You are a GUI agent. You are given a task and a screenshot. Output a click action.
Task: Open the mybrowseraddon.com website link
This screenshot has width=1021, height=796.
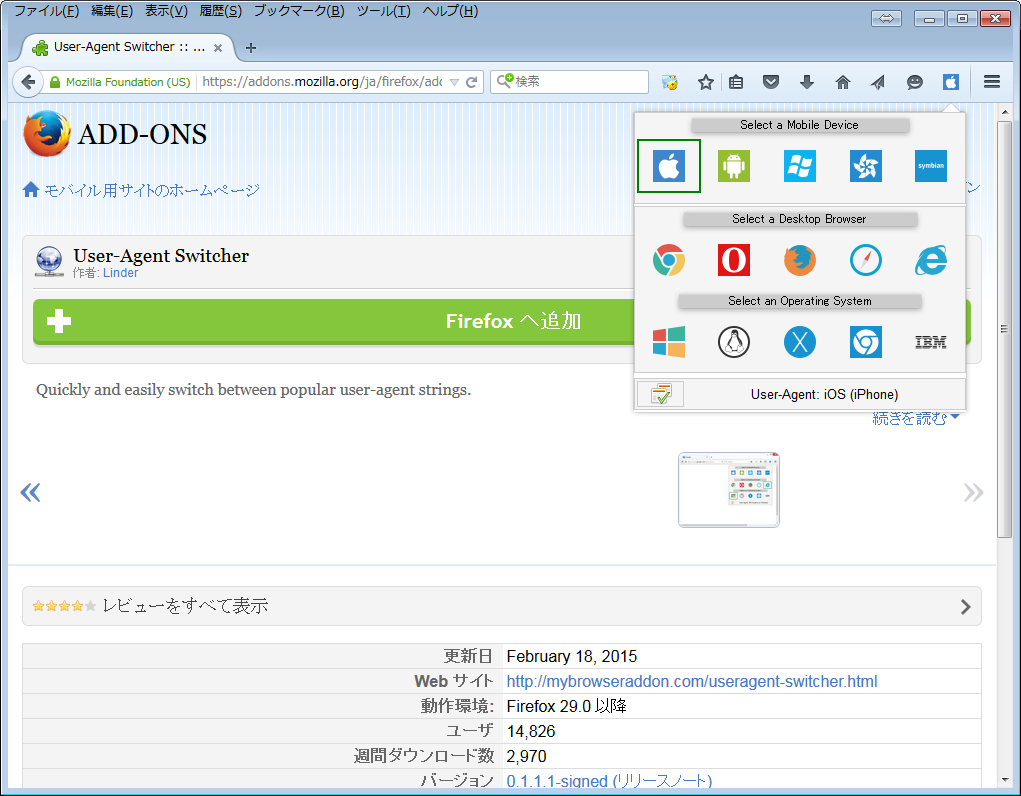[x=692, y=681]
